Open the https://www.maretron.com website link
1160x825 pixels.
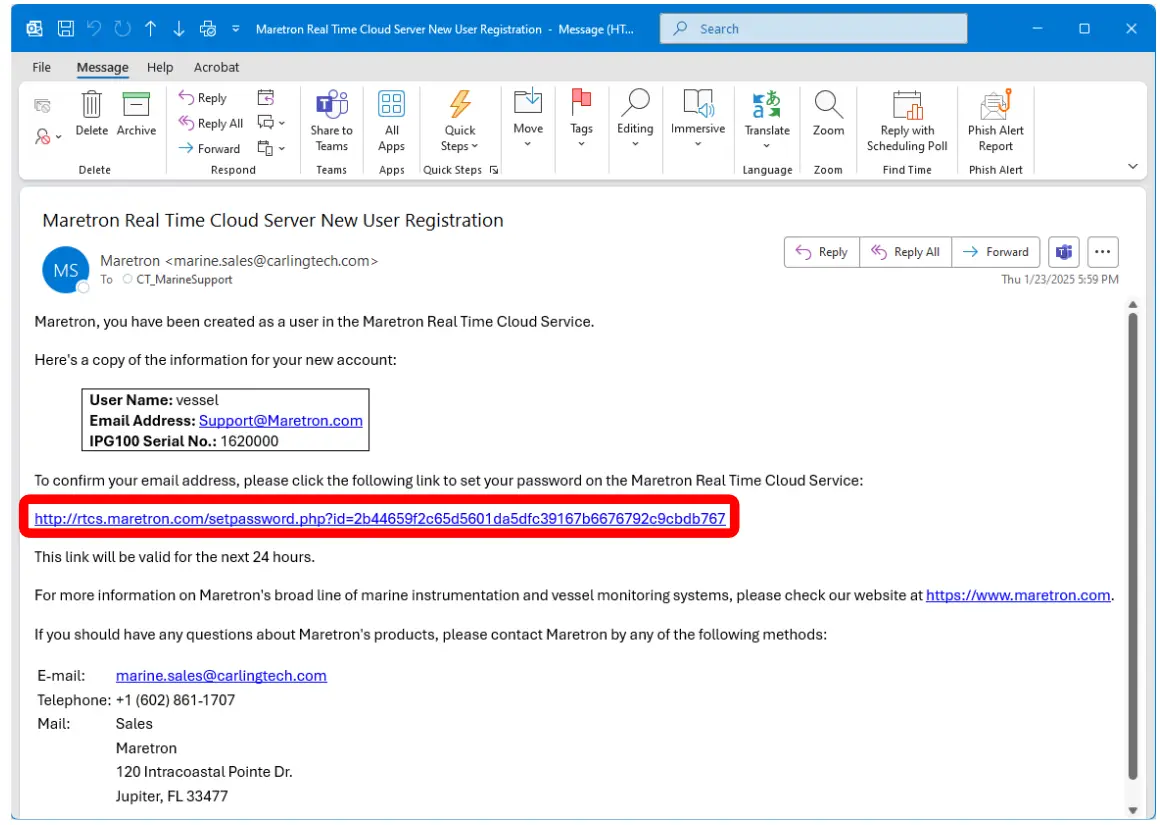[1018, 596]
